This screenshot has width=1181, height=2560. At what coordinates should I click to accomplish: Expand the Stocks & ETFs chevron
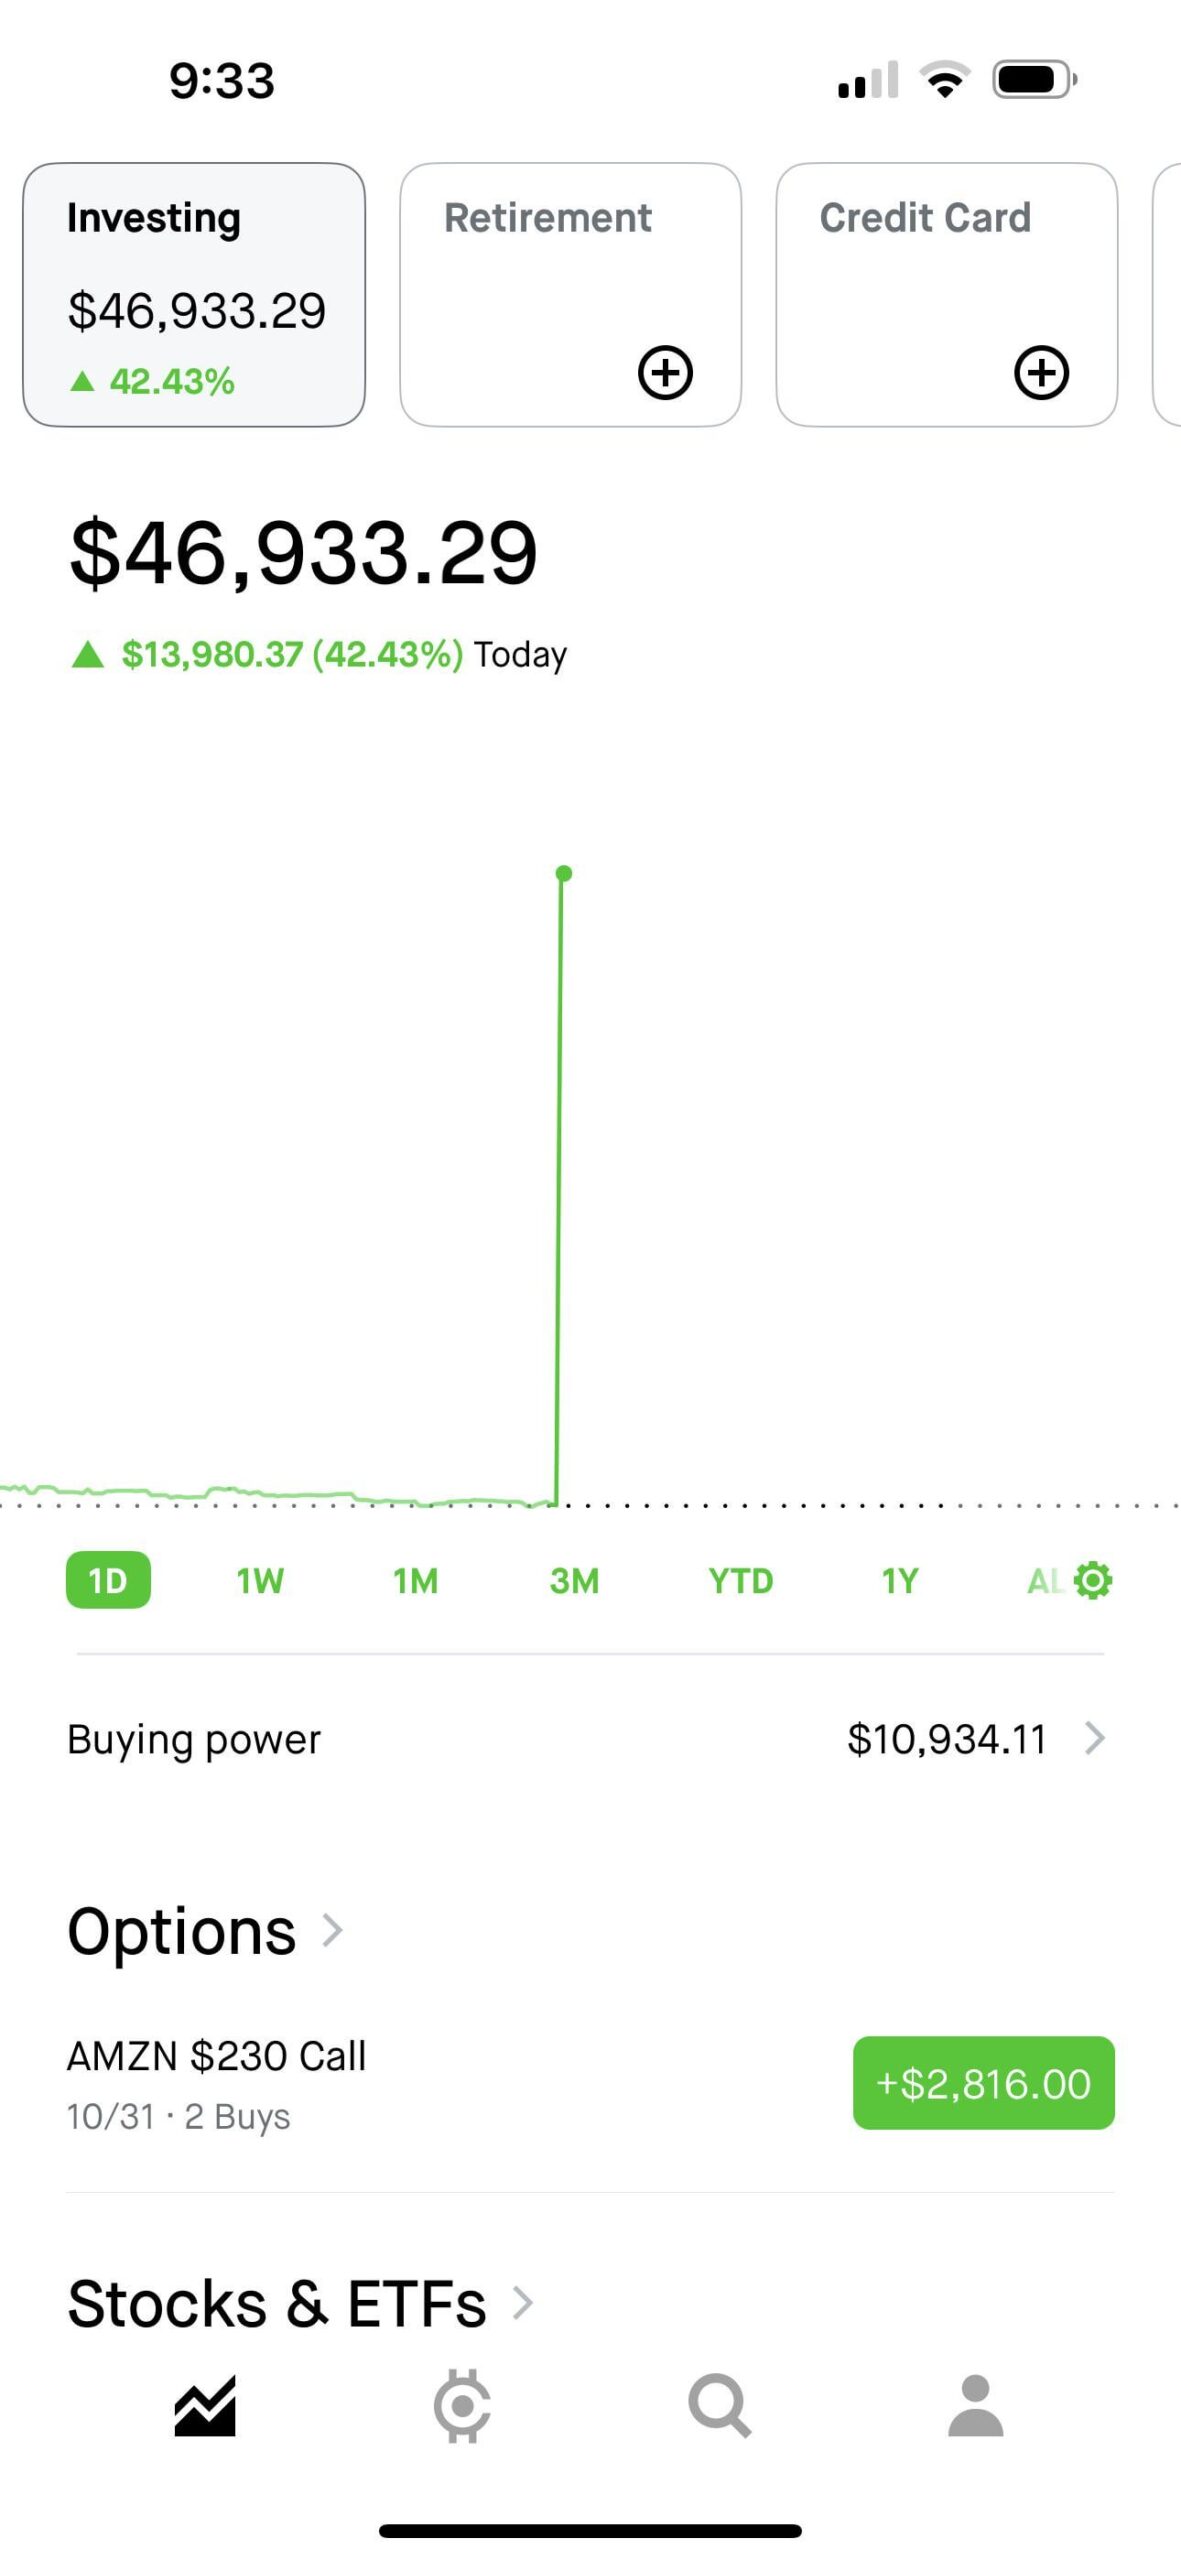click(522, 2302)
